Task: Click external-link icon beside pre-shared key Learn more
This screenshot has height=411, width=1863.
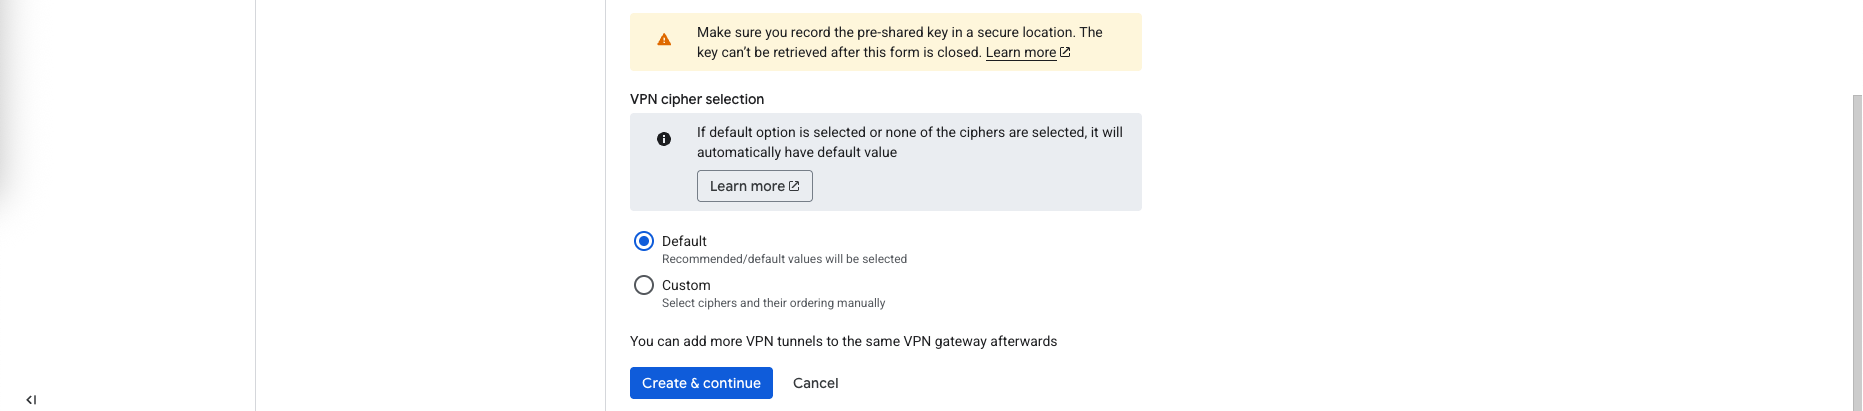Action: pyautogui.click(x=1065, y=52)
